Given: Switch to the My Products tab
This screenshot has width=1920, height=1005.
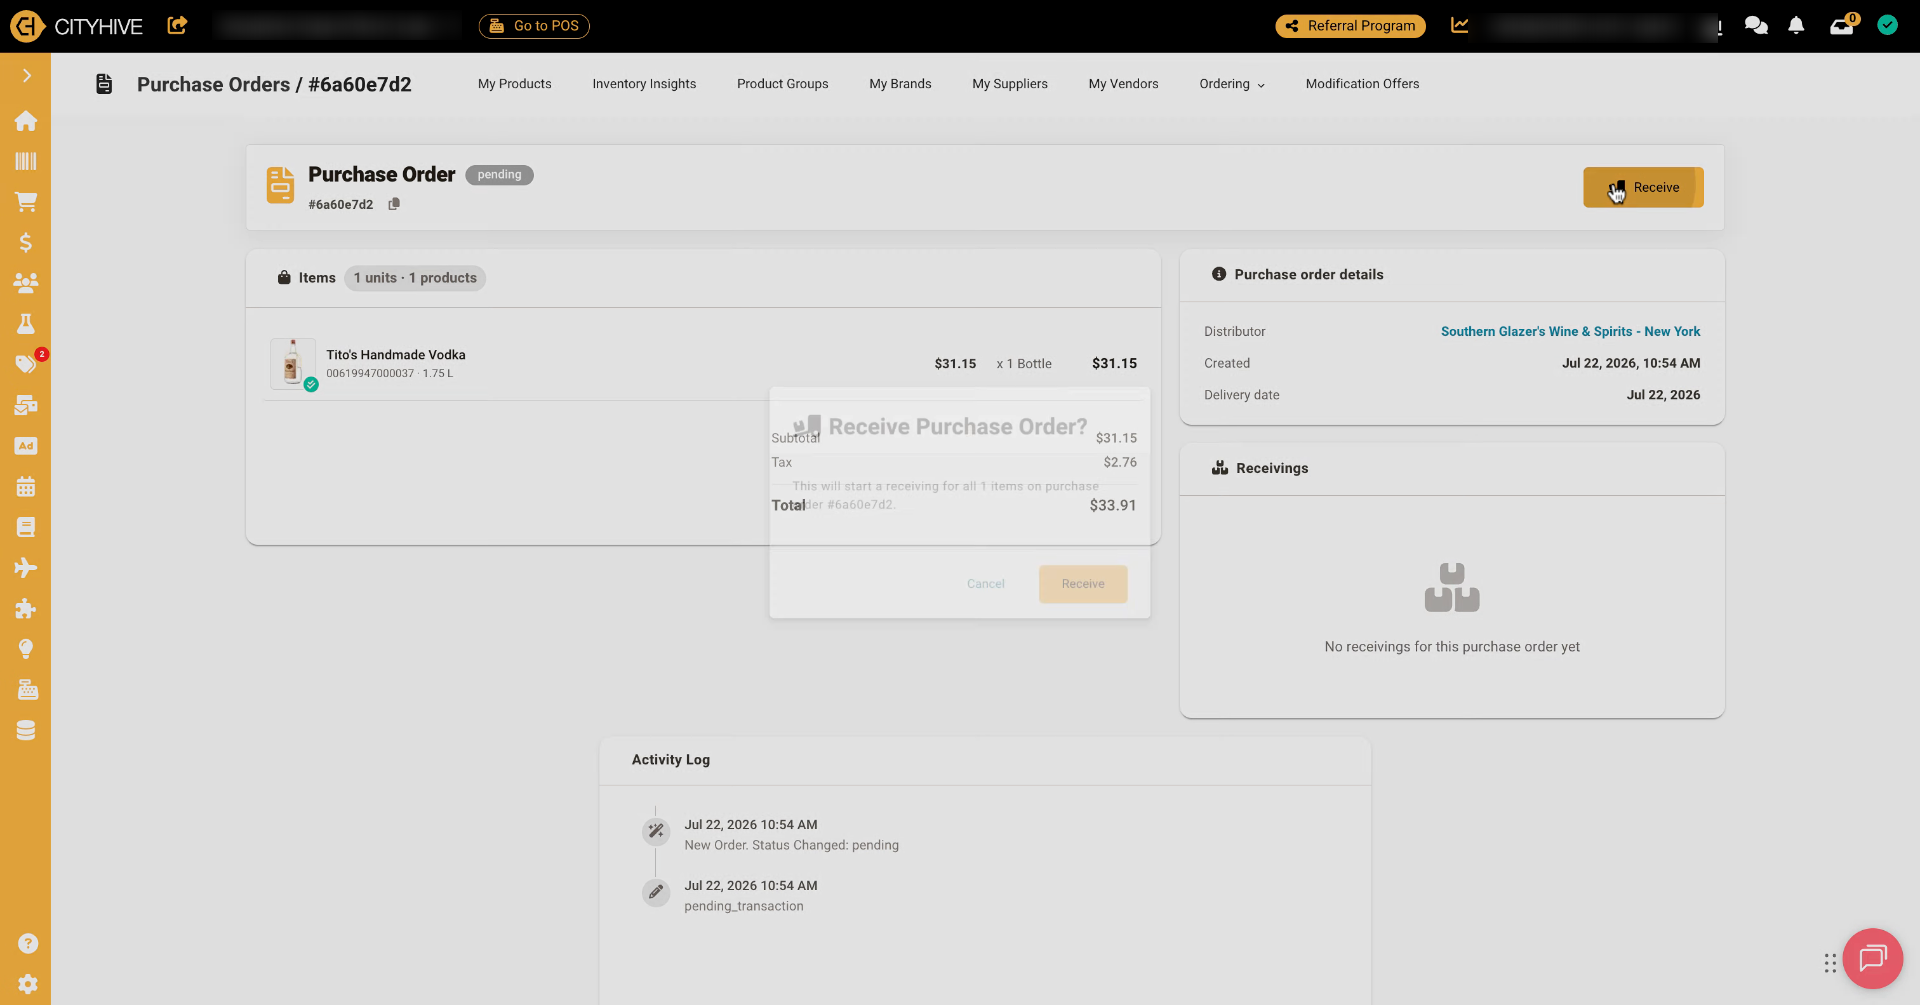Looking at the screenshot, I should (515, 84).
